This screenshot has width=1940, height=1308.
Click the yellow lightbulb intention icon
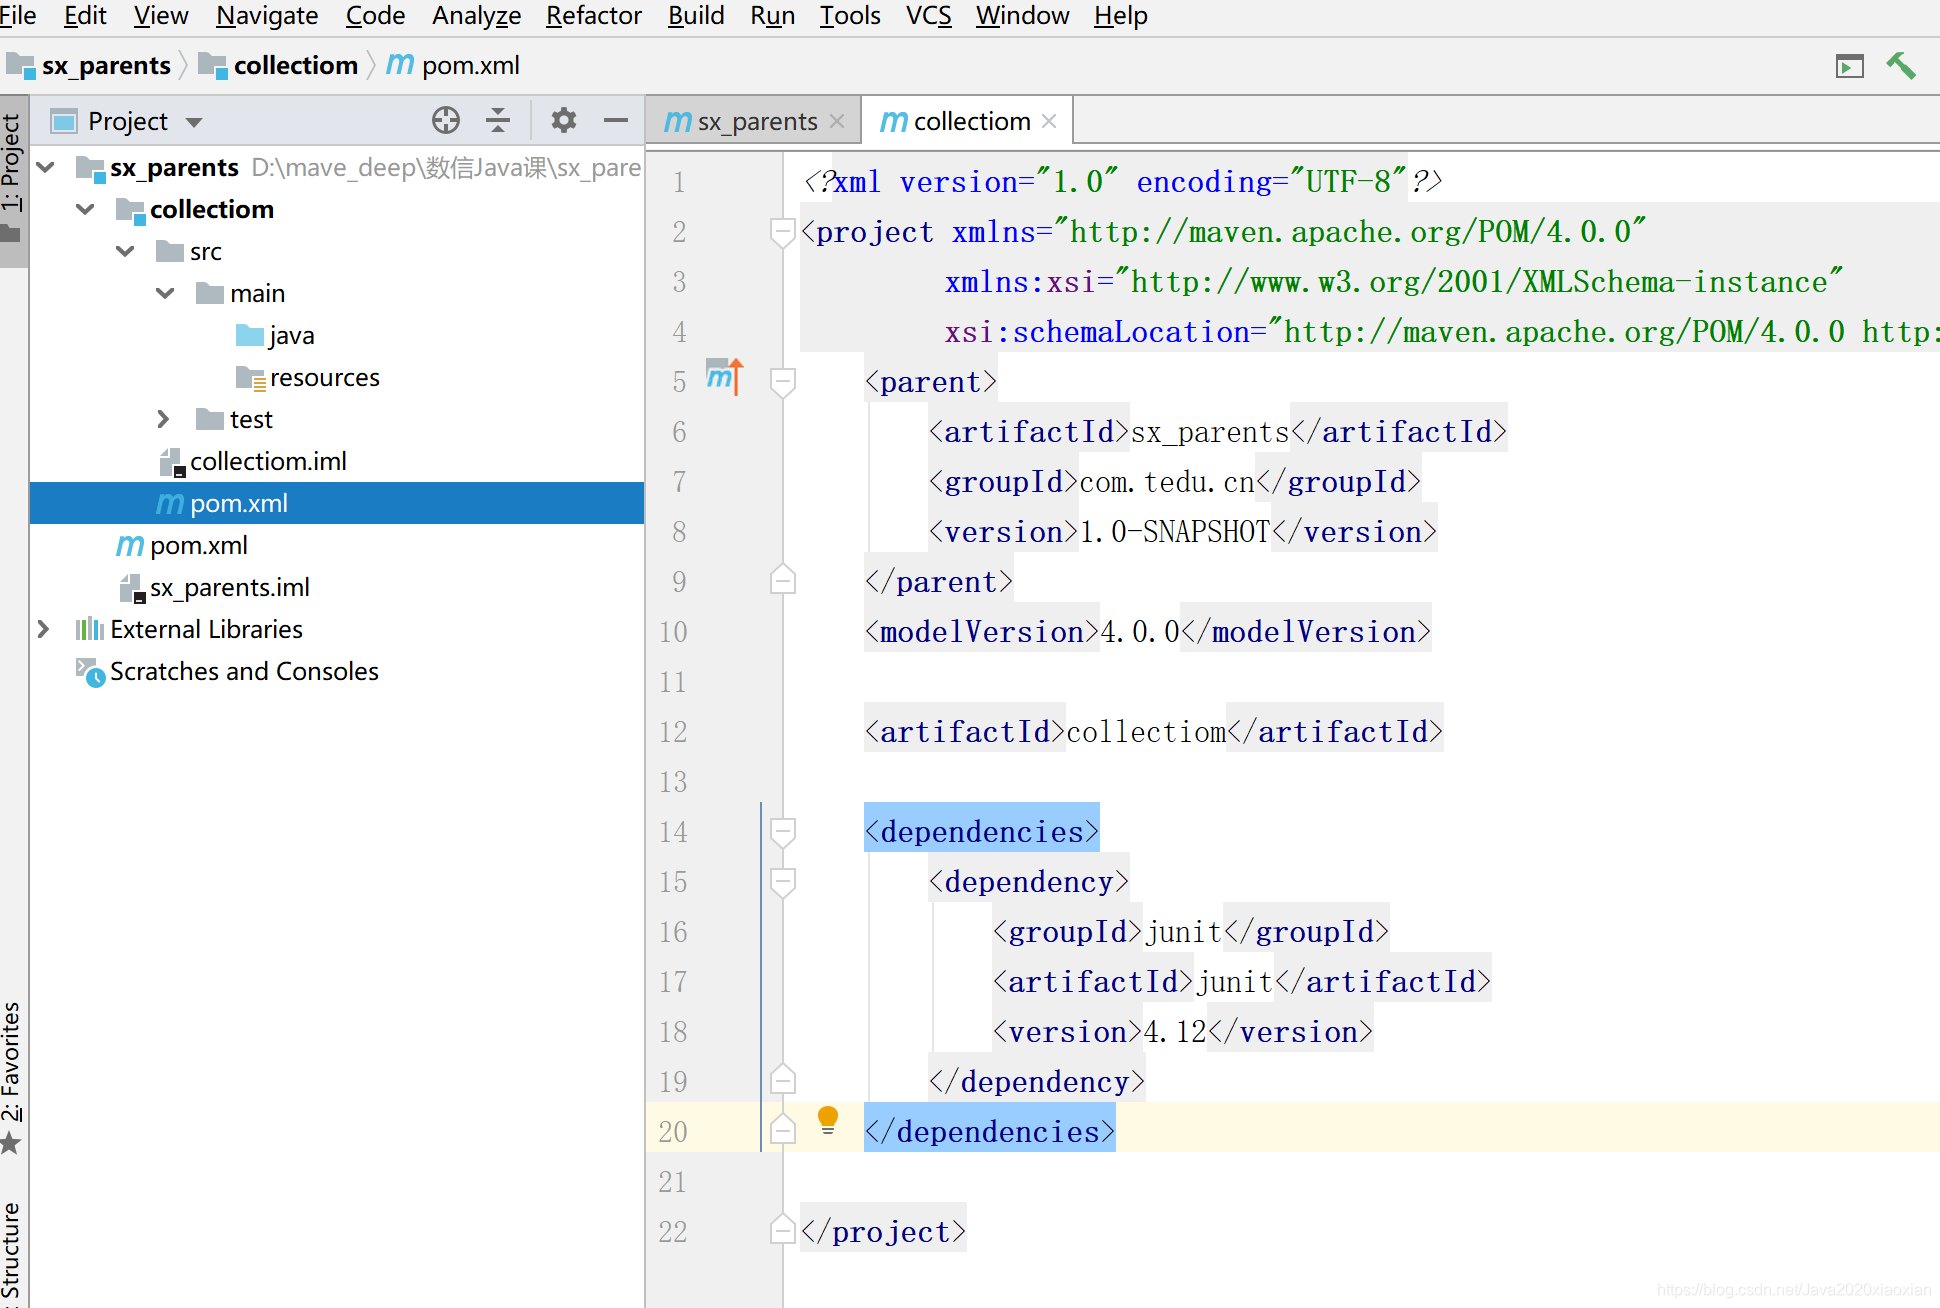827,1119
